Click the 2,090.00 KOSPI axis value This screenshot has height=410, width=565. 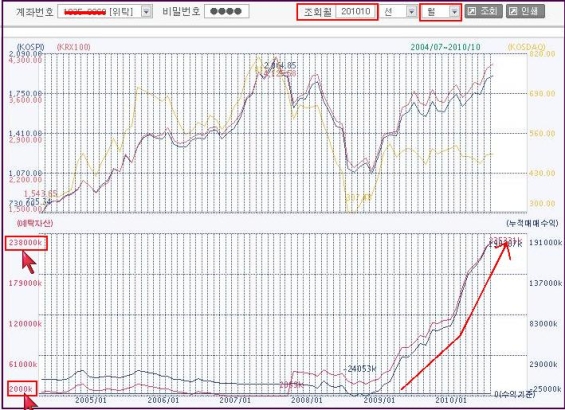[x=25, y=54]
